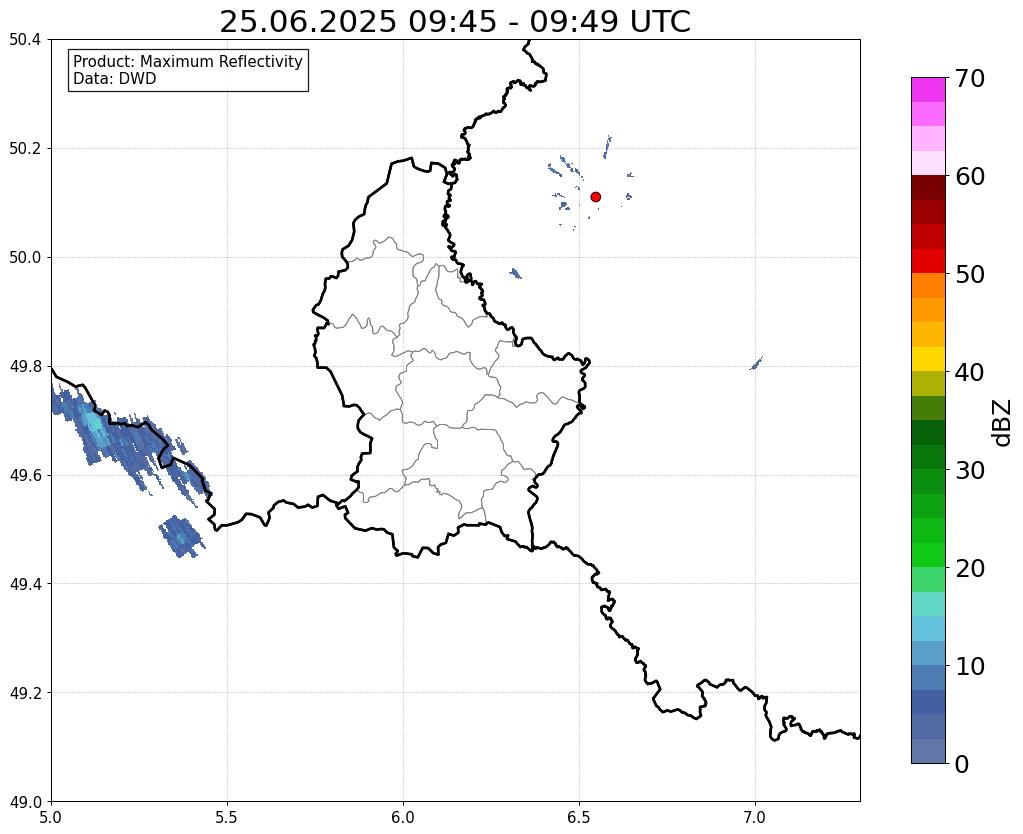Click the colorbar tick label 0
The height and width of the screenshot is (834, 1023).
pyautogui.click(x=962, y=764)
